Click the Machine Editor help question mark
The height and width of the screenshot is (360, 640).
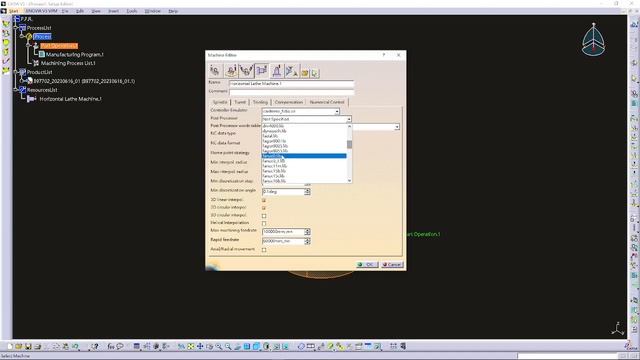click(x=384, y=55)
